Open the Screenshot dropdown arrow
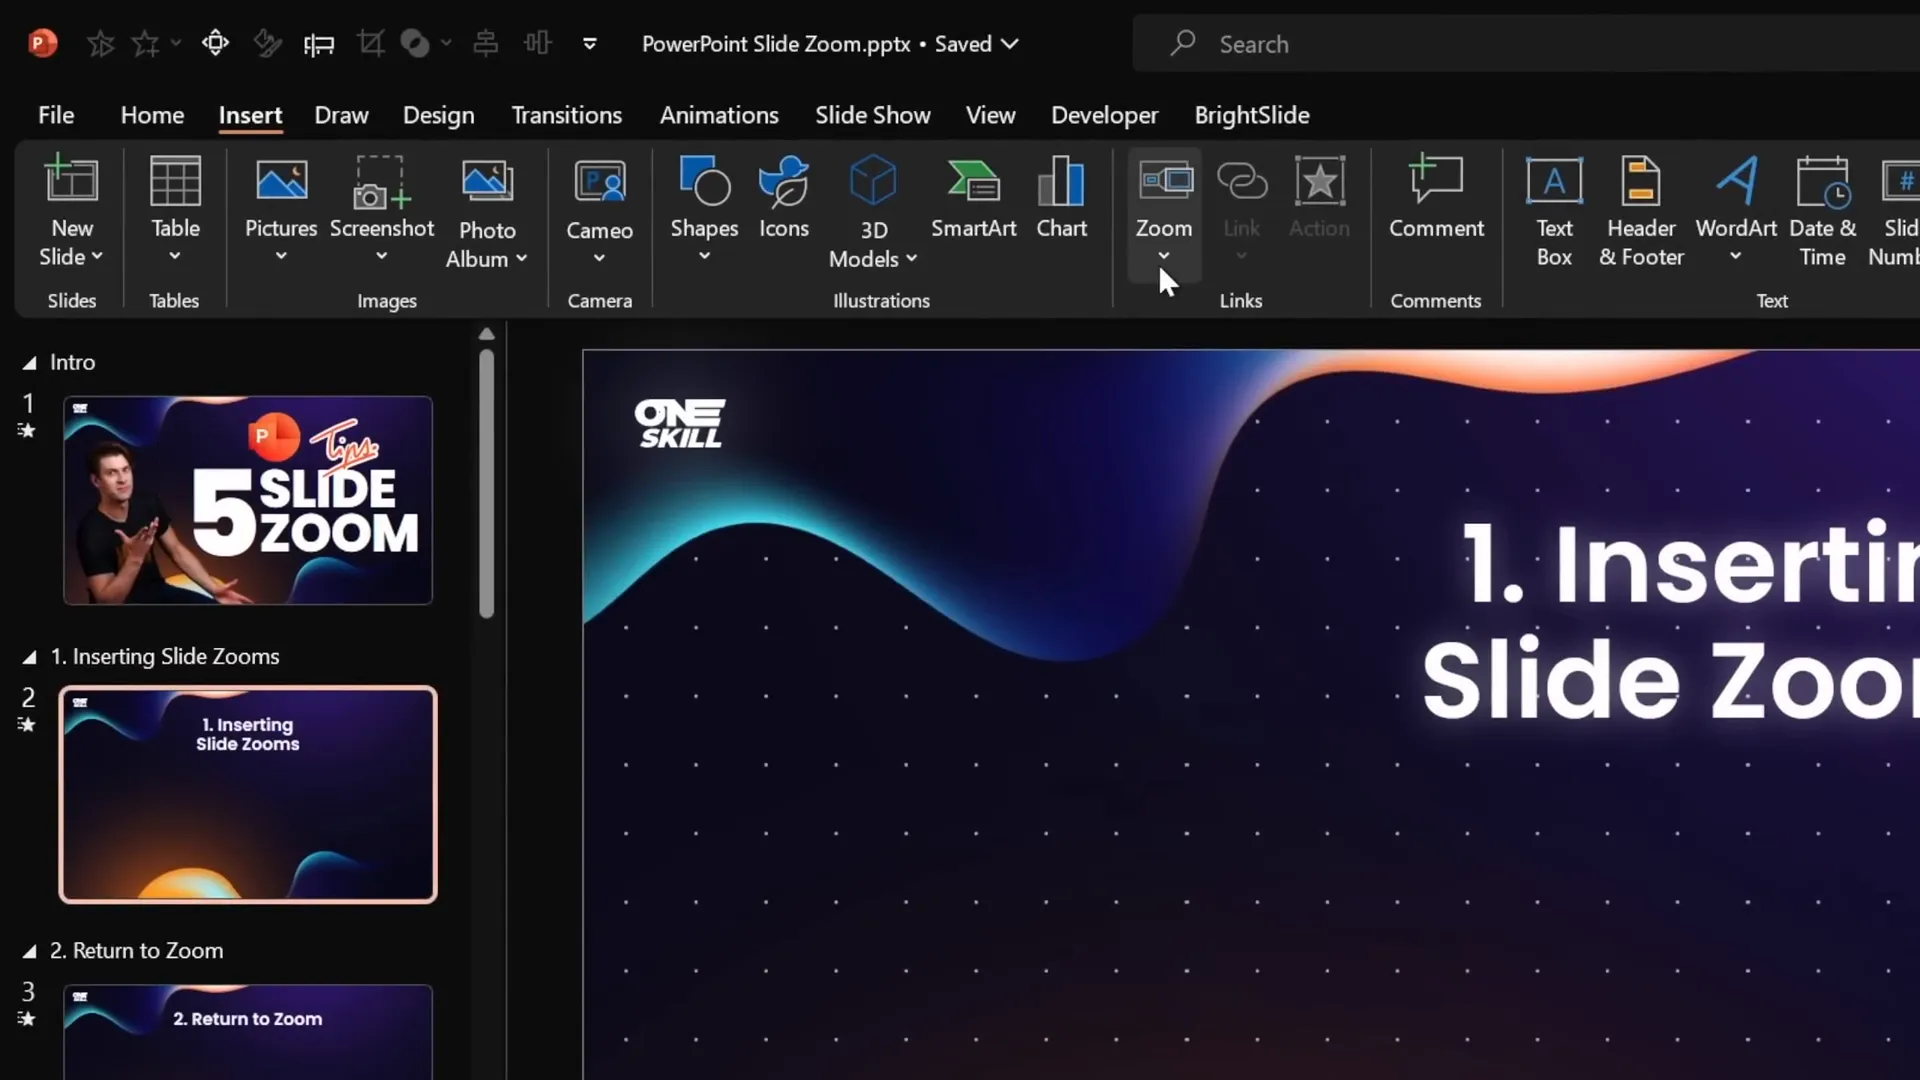 tap(381, 256)
